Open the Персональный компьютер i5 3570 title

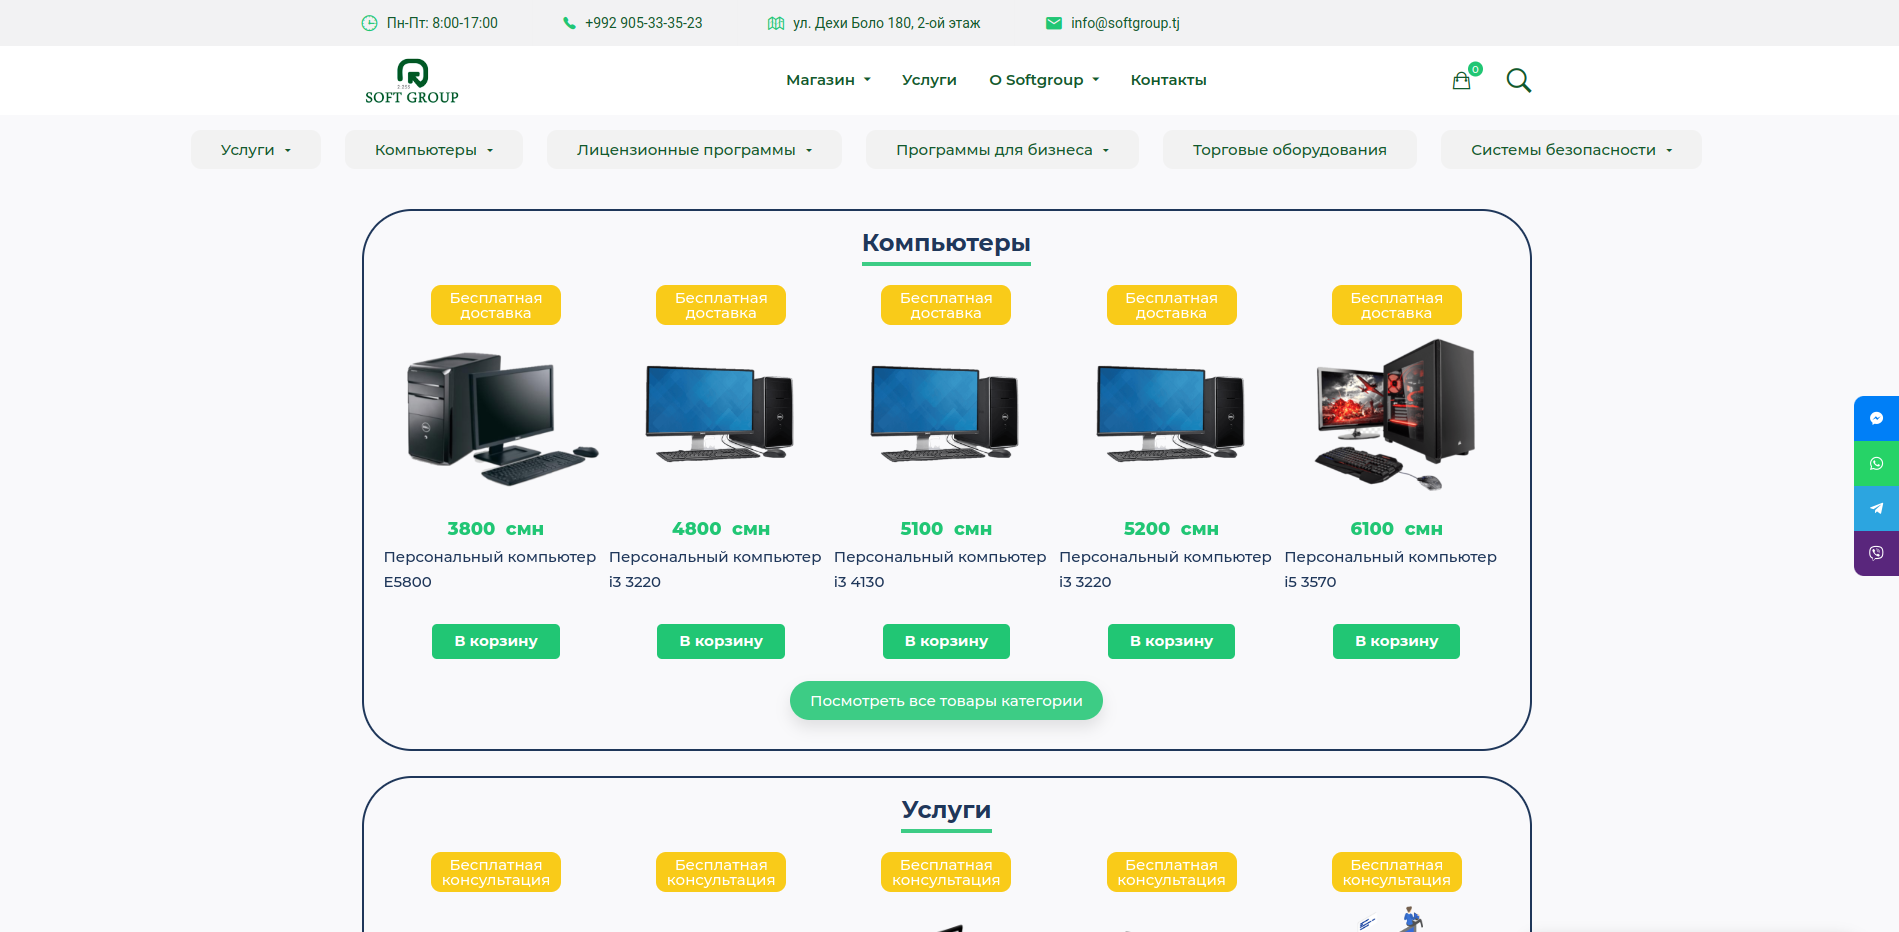click(x=1390, y=569)
